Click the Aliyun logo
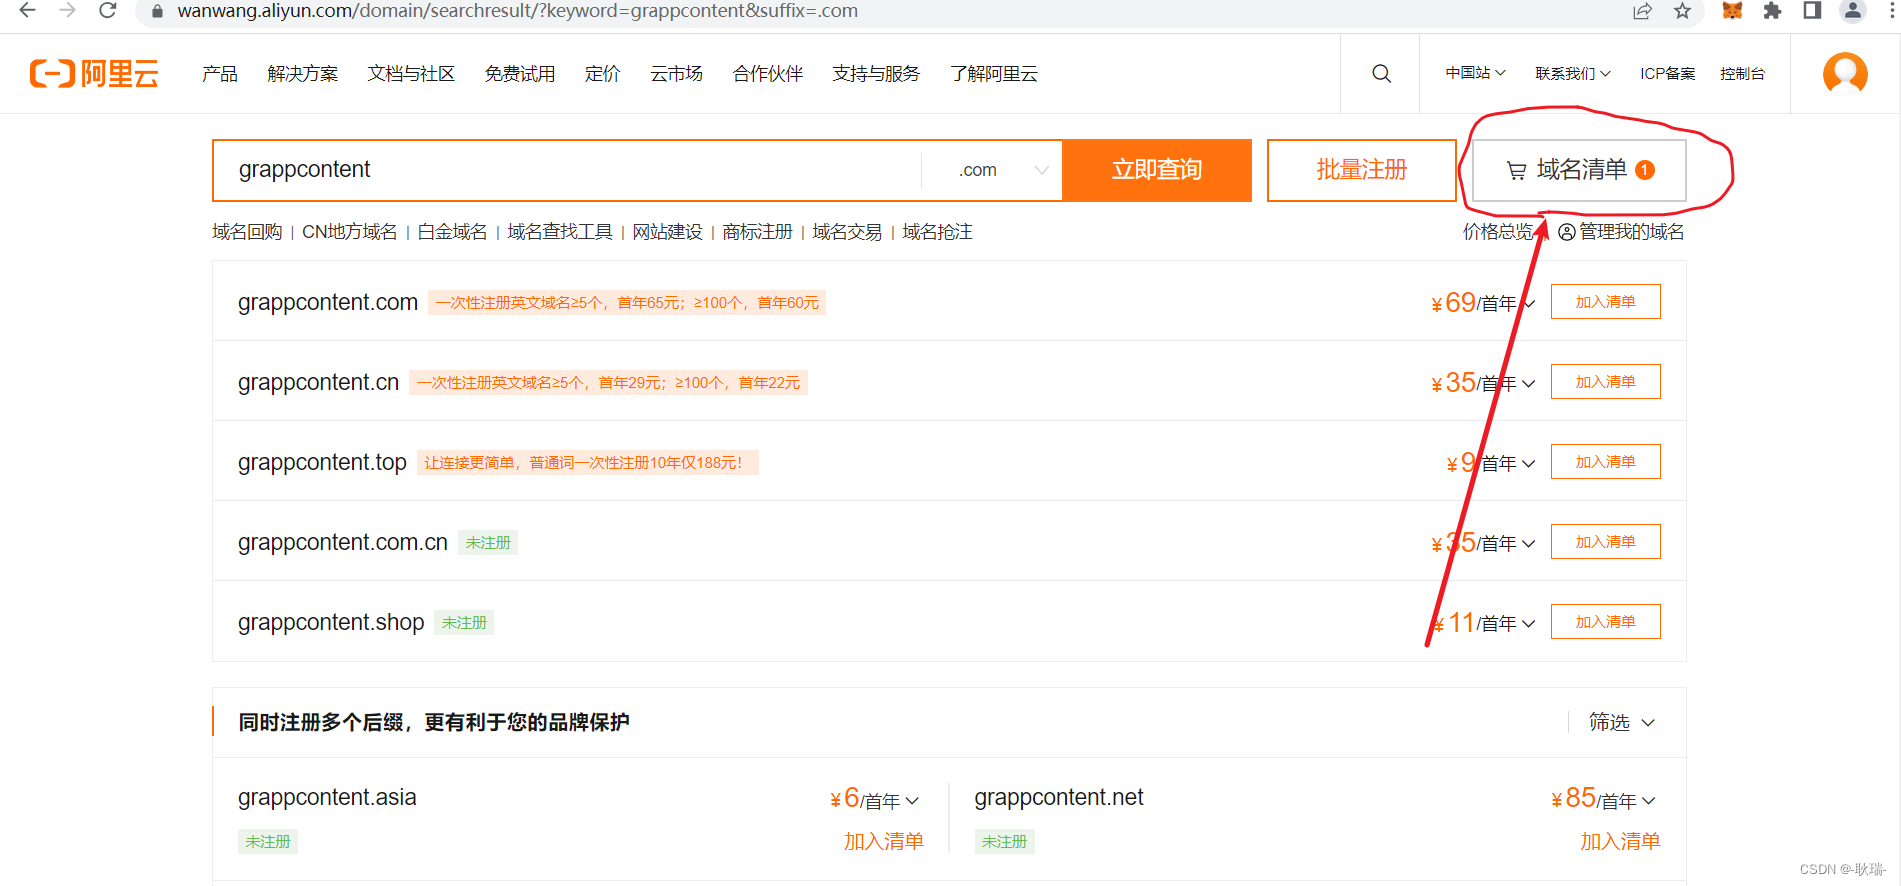This screenshot has width=1901, height=886. pyautogui.click(x=94, y=74)
